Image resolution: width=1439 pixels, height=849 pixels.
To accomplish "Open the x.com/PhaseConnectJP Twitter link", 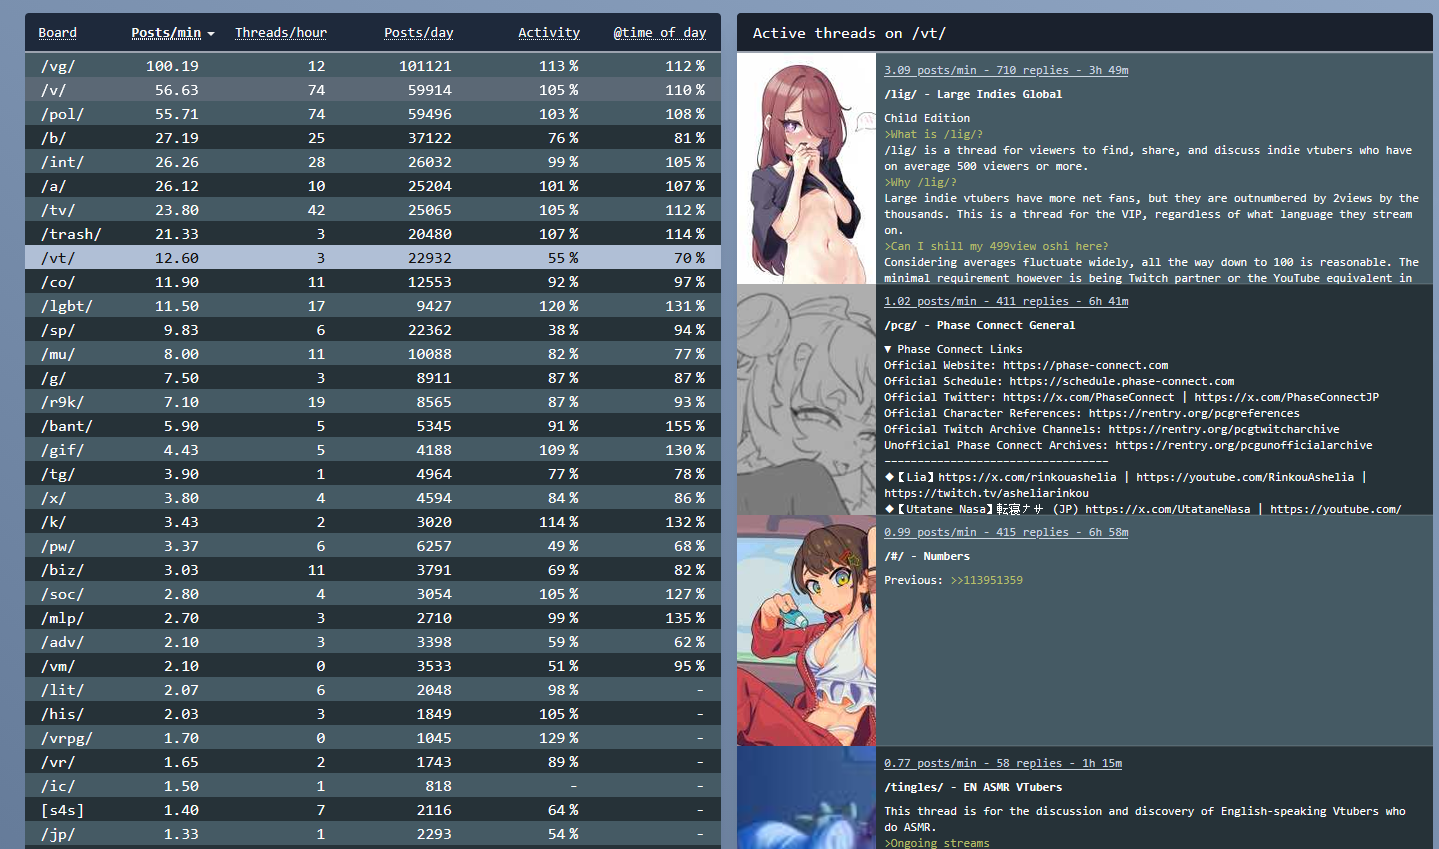I will point(1287,397).
